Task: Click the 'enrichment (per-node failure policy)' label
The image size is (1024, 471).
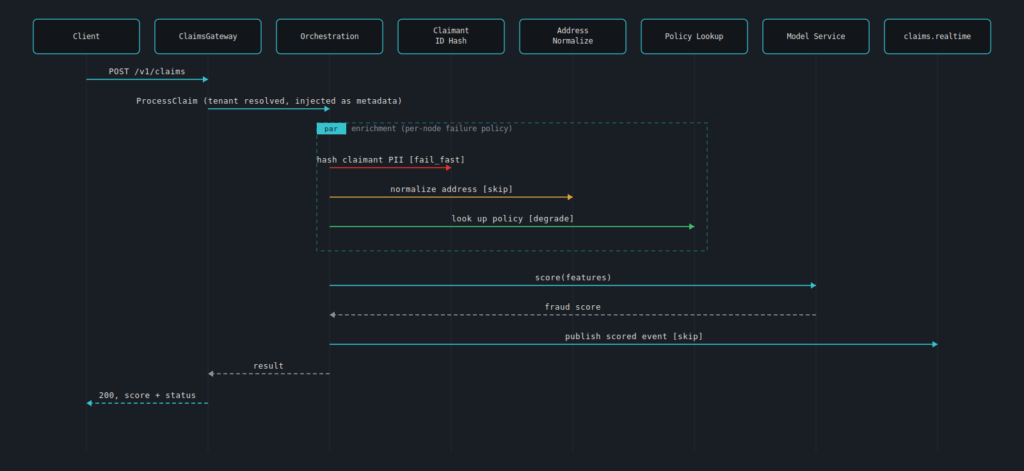Action: 432,129
